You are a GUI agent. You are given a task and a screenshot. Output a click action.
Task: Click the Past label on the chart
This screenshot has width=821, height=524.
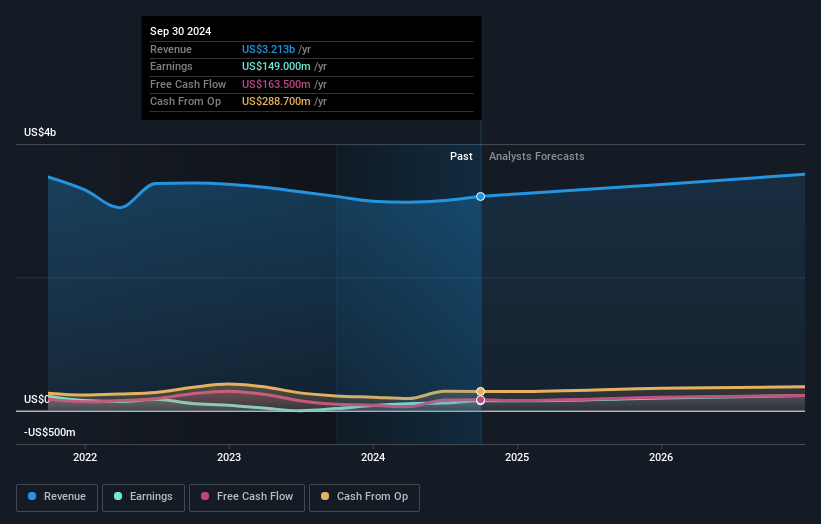(461, 156)
